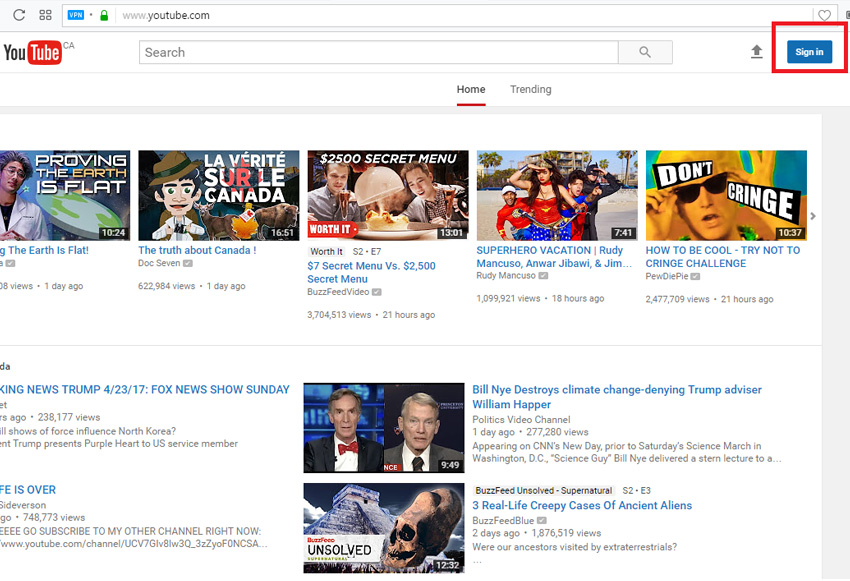Focus the YouTube search field
This screenshot has width=850, height=581.
(378, 52)
